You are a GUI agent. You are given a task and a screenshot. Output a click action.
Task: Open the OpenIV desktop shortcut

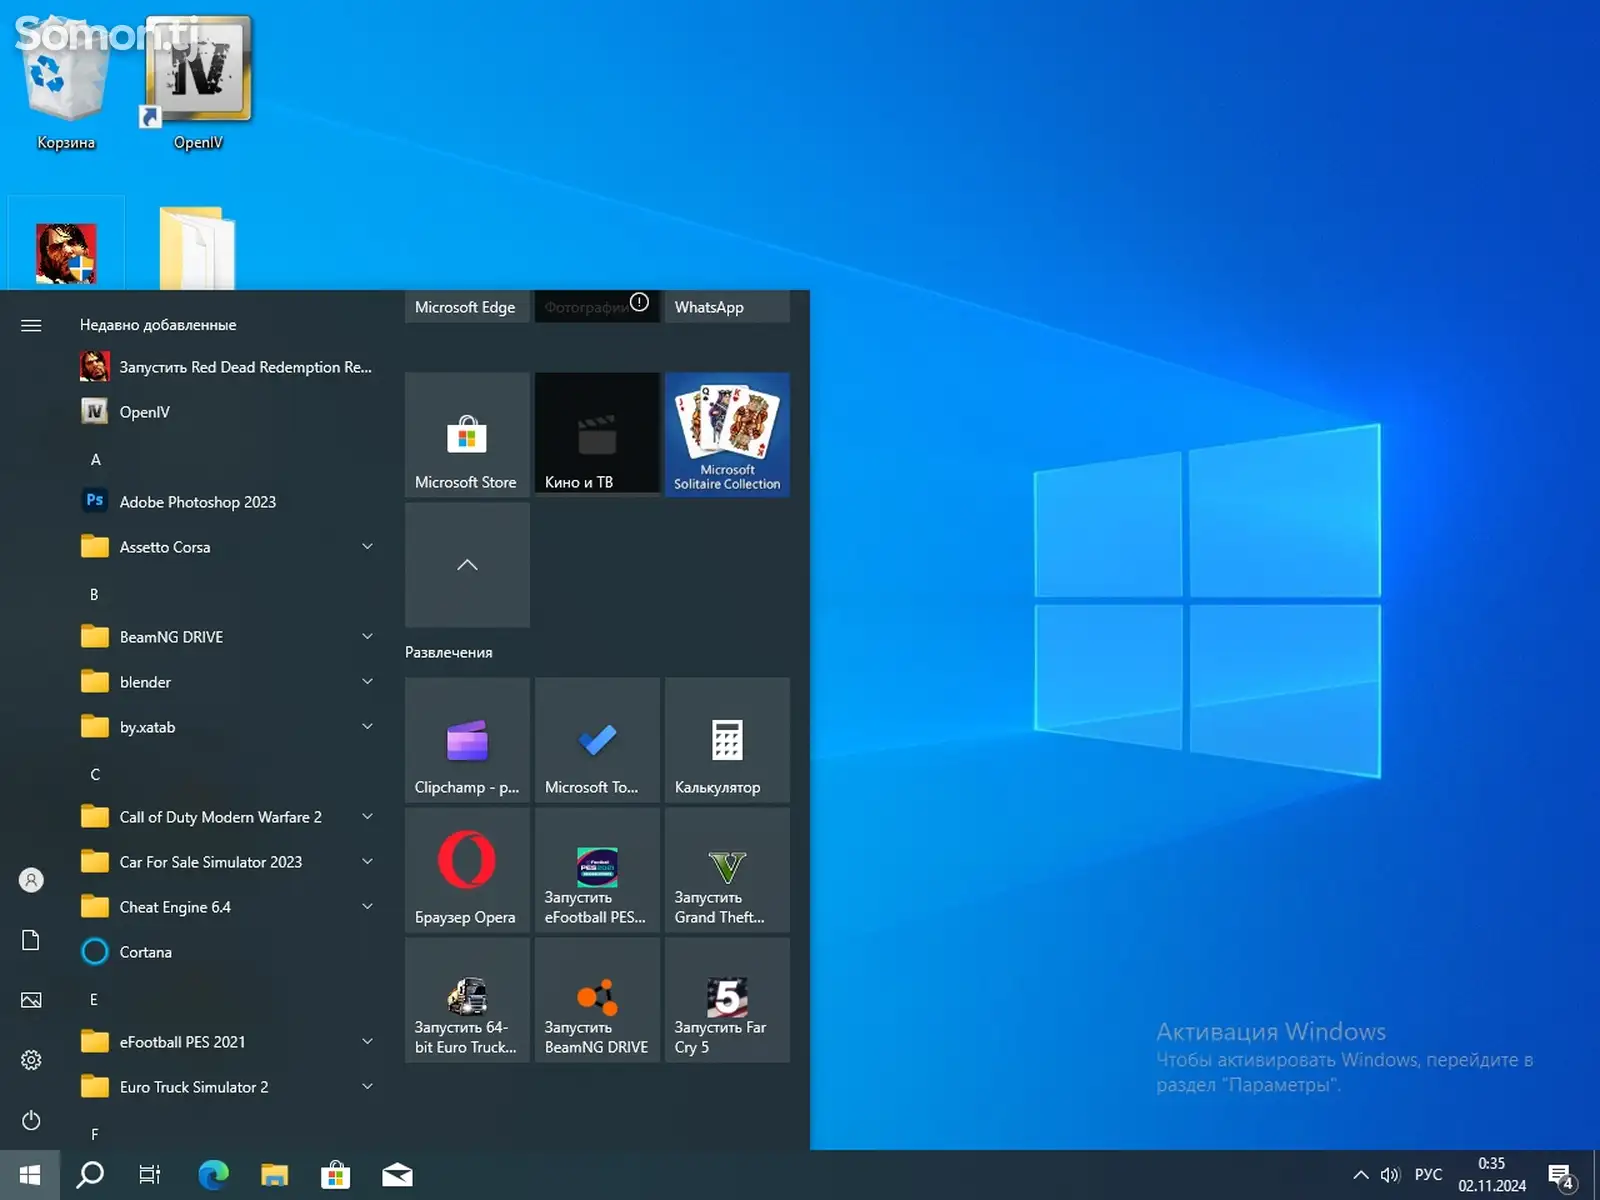click(198, 85)
